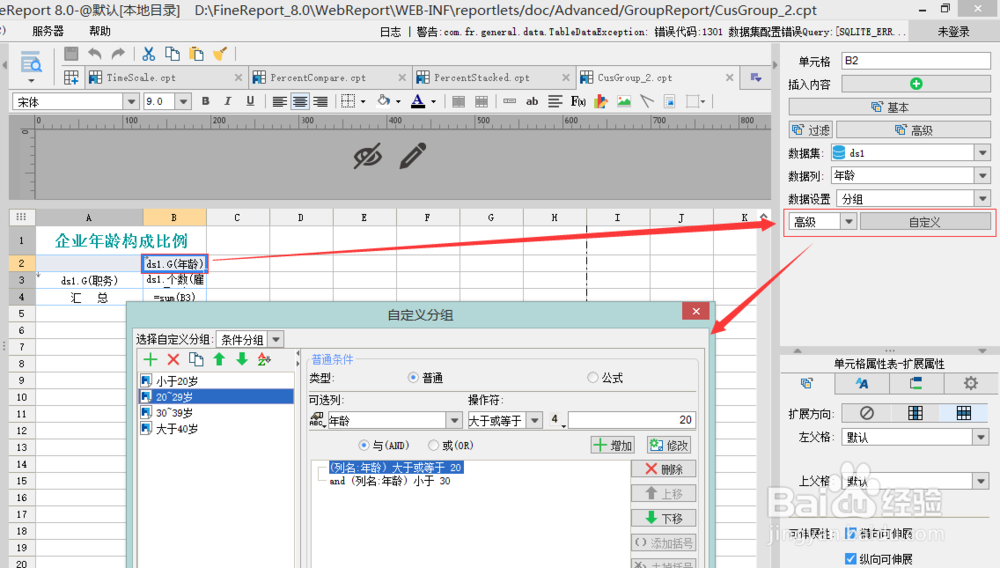Click green plus insert content button
This screenshot has width=1000, height=568.
[916, 84]
